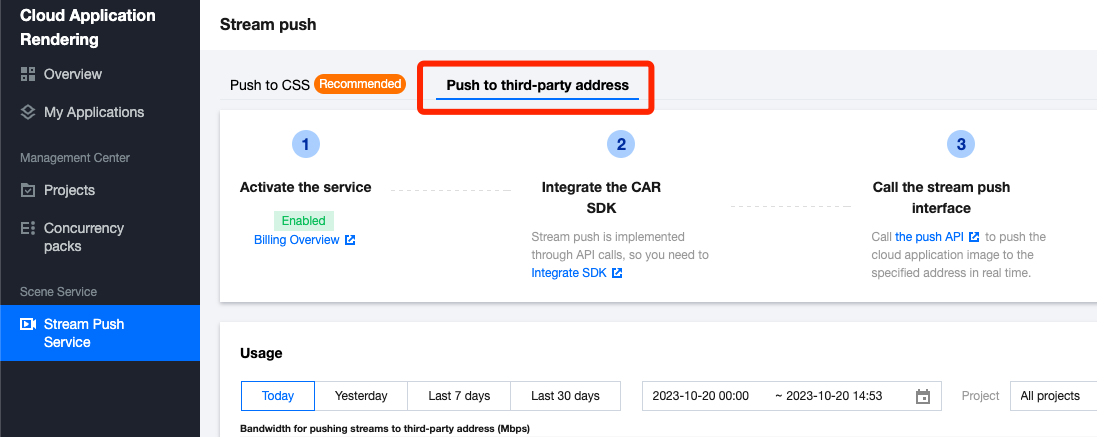The height and width of the screenshot is (437, 1097).
Task: Click external link icon beside the push API
Action: [974, 237]
